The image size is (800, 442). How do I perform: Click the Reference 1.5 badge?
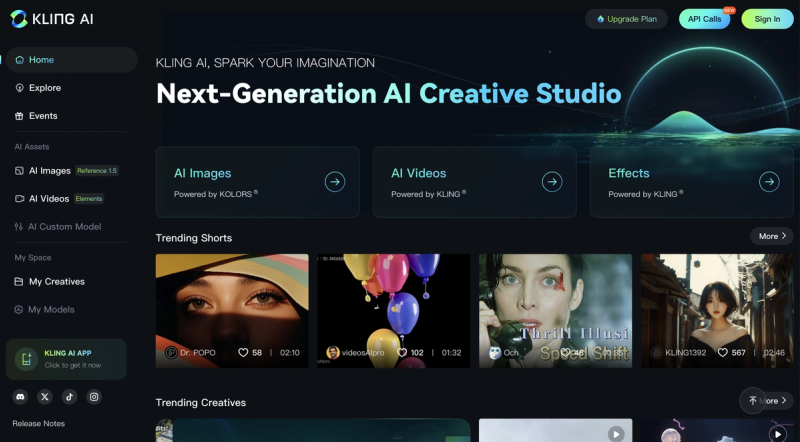pos(97,171)
